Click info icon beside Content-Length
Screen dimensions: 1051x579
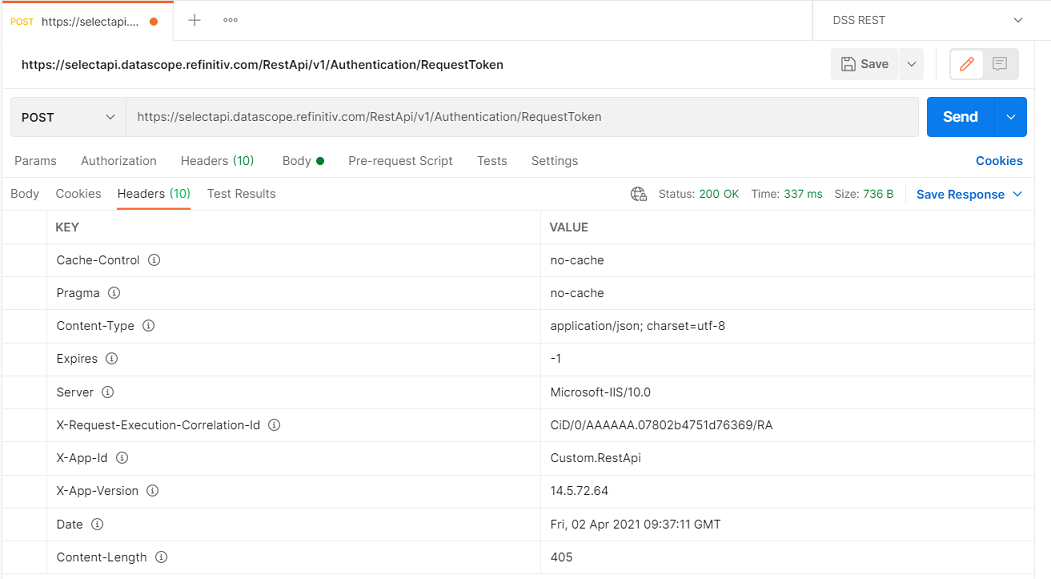click(x=162, y=557)
